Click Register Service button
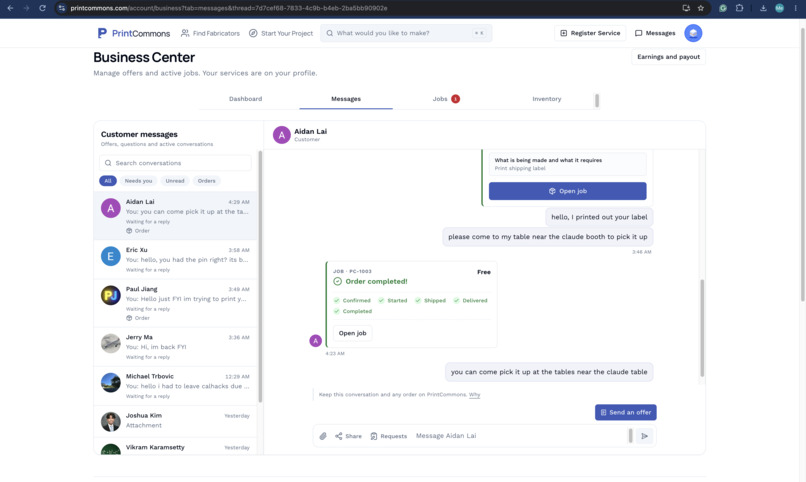 [590, 33]
